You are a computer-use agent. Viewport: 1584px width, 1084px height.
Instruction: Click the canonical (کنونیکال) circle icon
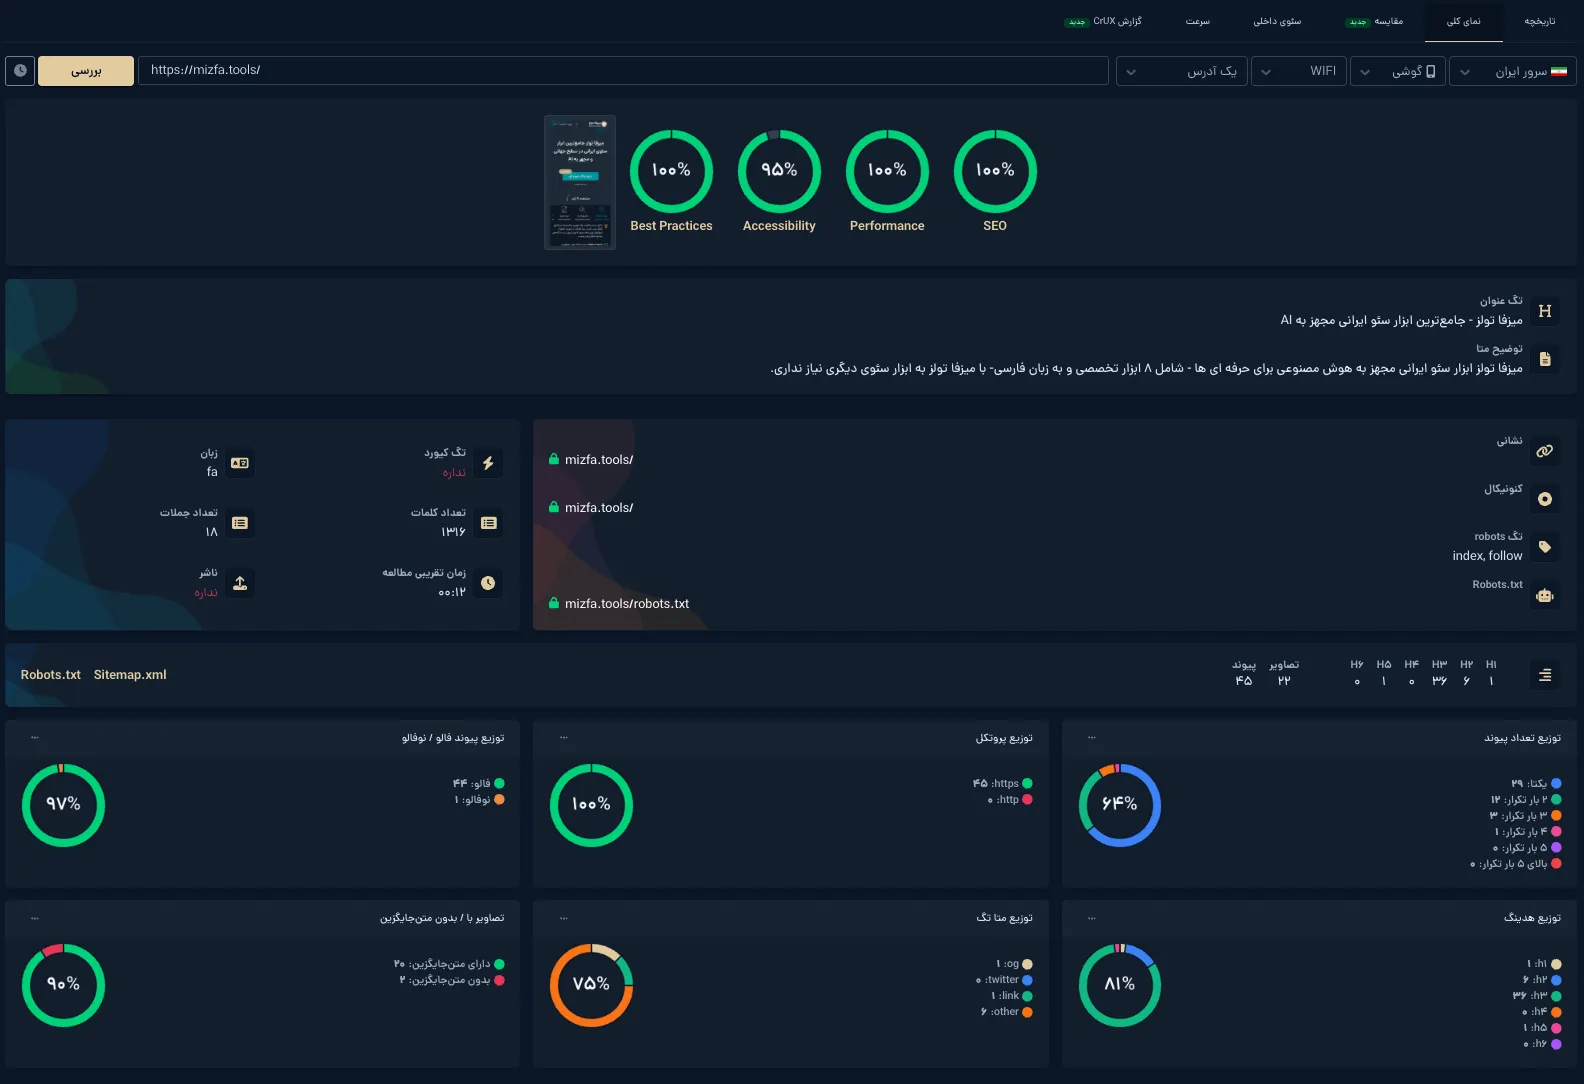point(1545,499)
